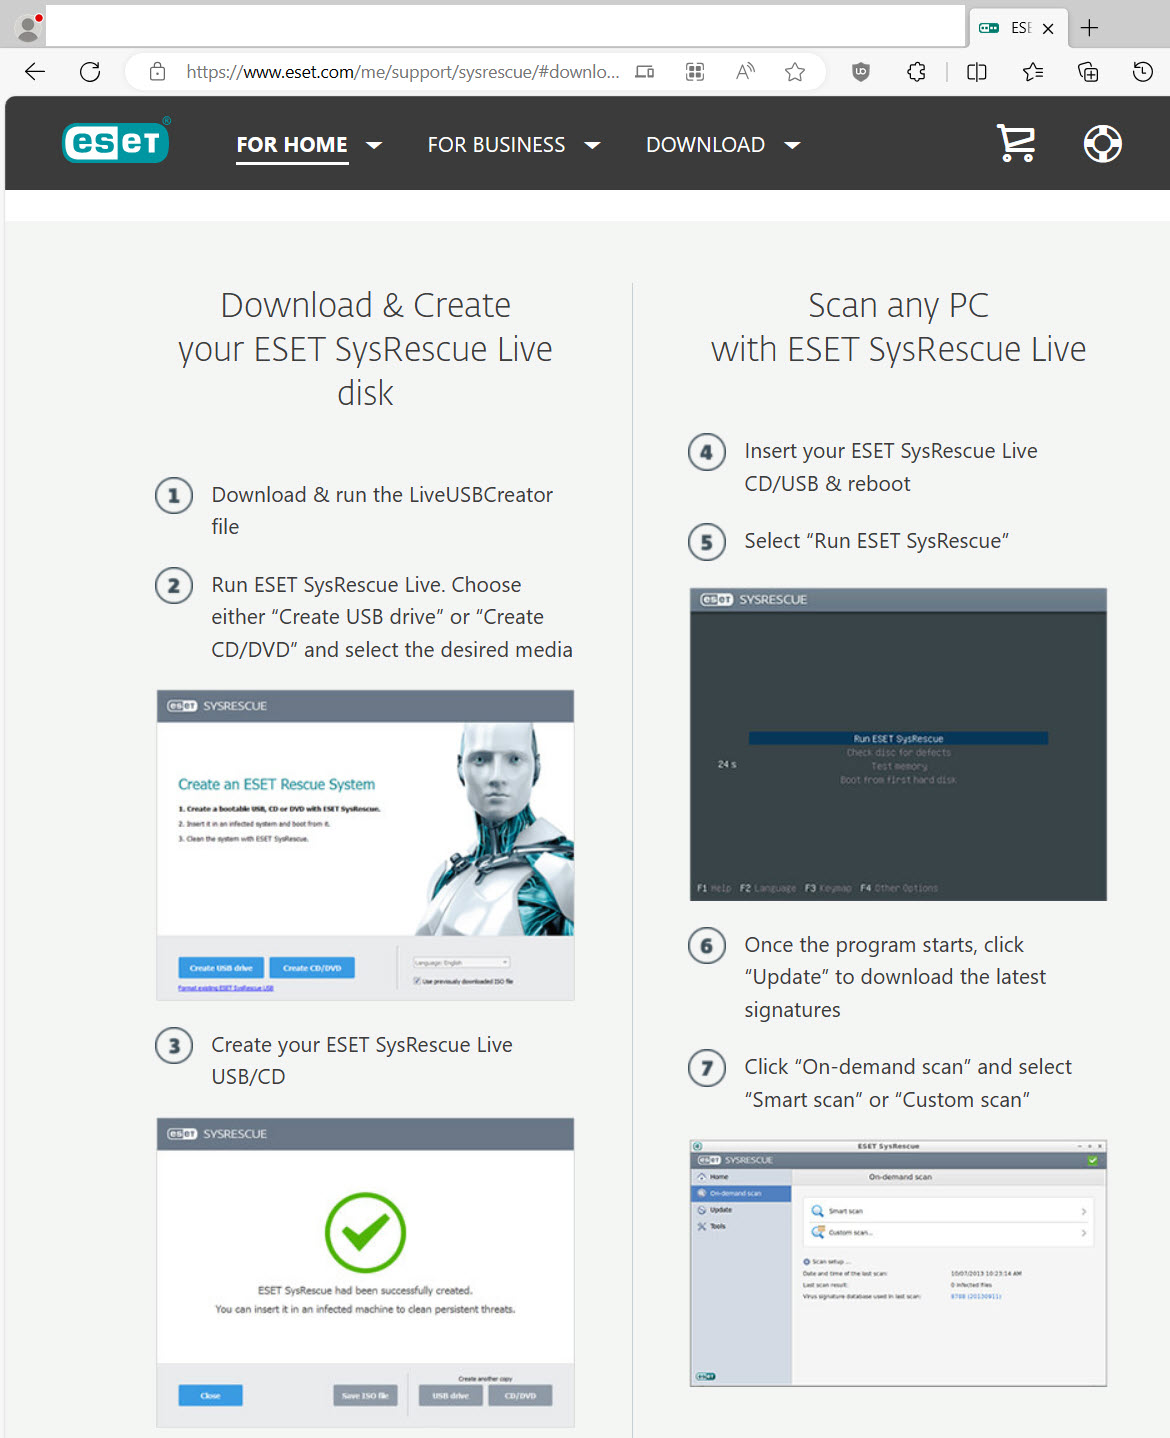Click the 'Select "Run ESET SysRescue"' text
This screenshot has height=1438, width=1170.
(876, 541)
